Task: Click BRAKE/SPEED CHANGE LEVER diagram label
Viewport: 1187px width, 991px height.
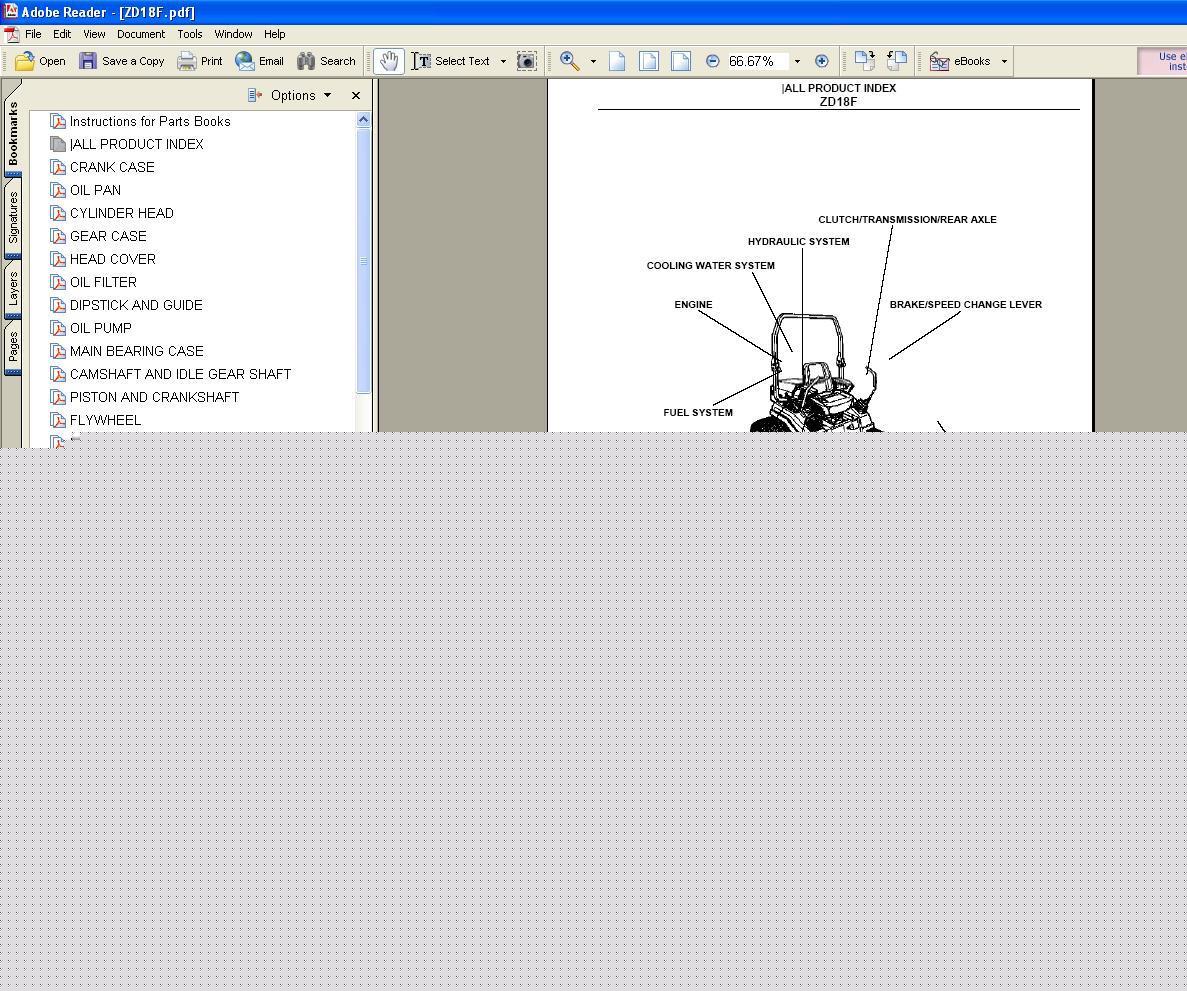Action: pyautogui.click(x=966, y=304)
